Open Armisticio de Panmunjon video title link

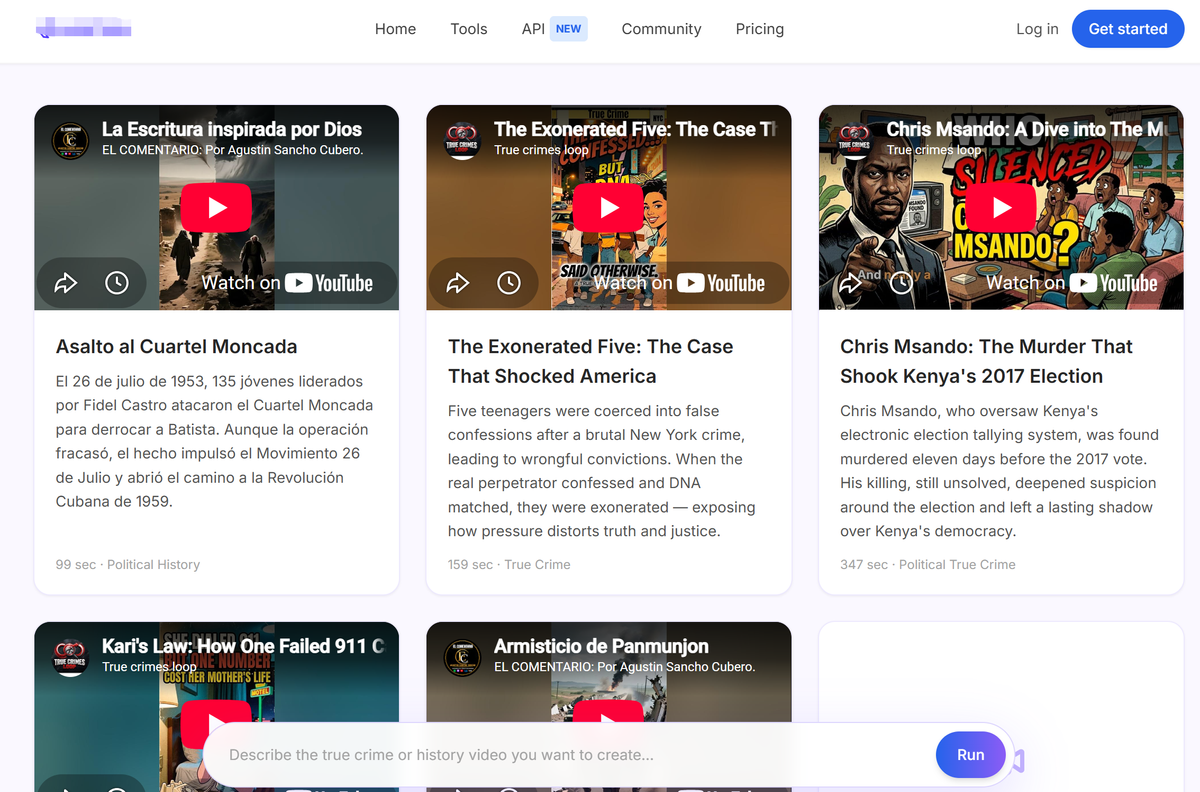[x=601, y=646]
